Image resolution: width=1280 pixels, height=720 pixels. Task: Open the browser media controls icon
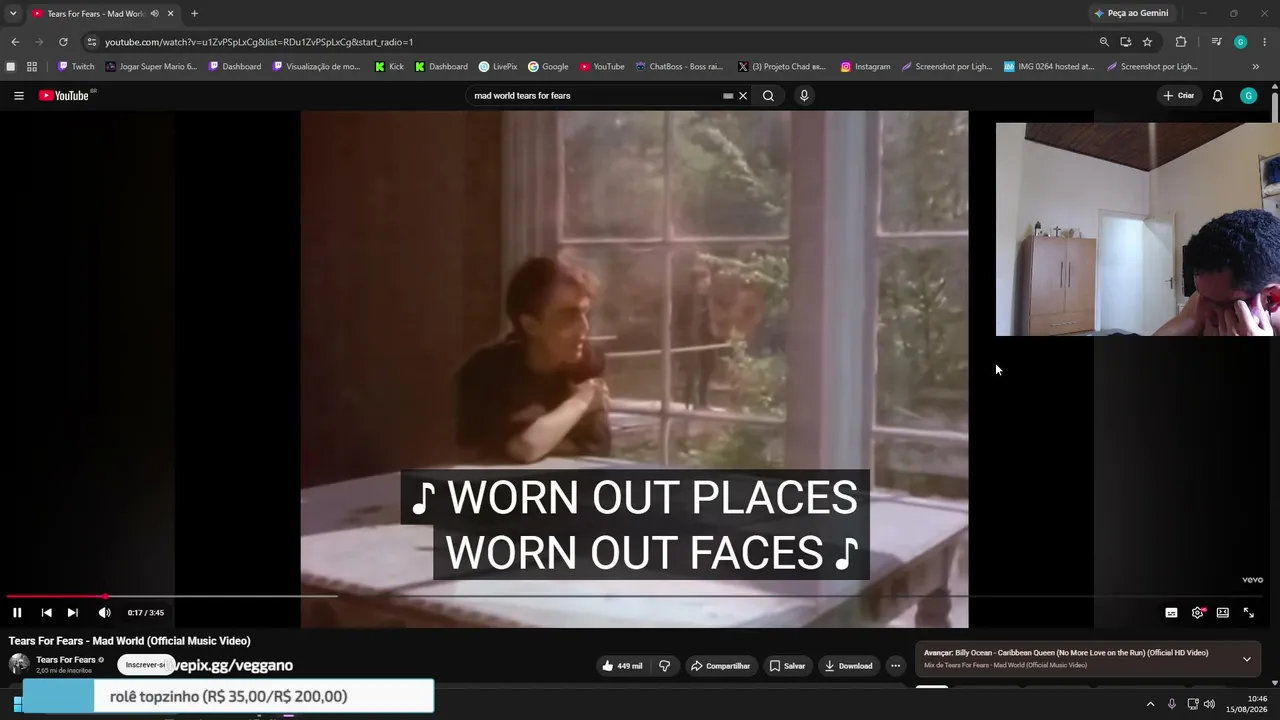pos(1216,42)
